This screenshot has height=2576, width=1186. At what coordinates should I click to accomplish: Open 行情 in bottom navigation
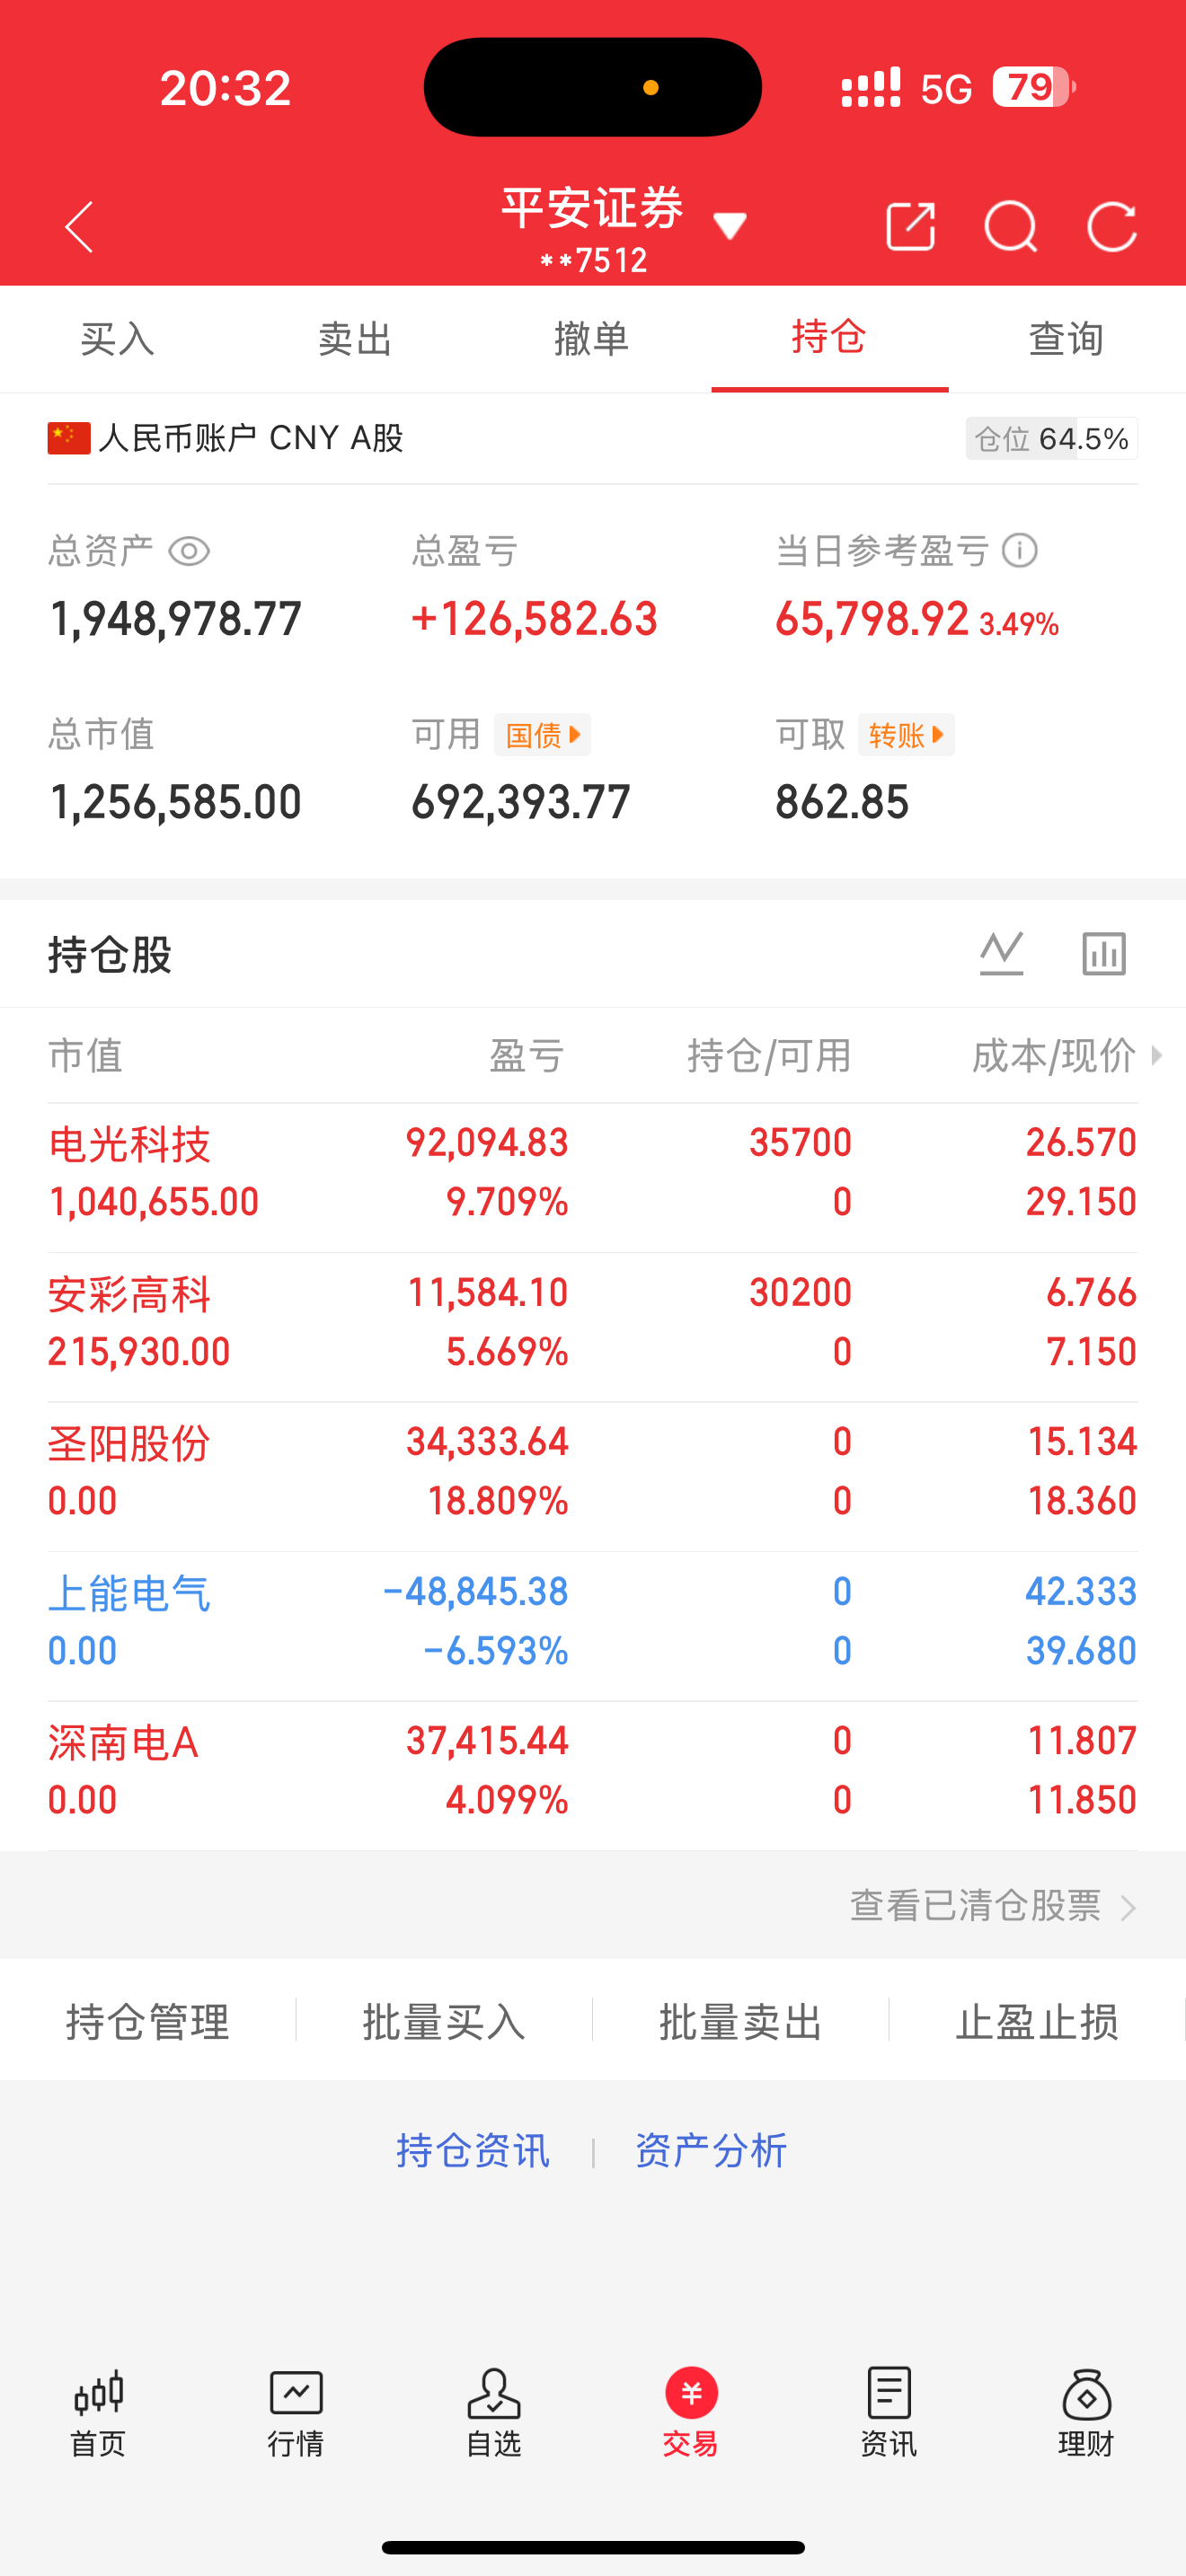[x=296, y=2413]
